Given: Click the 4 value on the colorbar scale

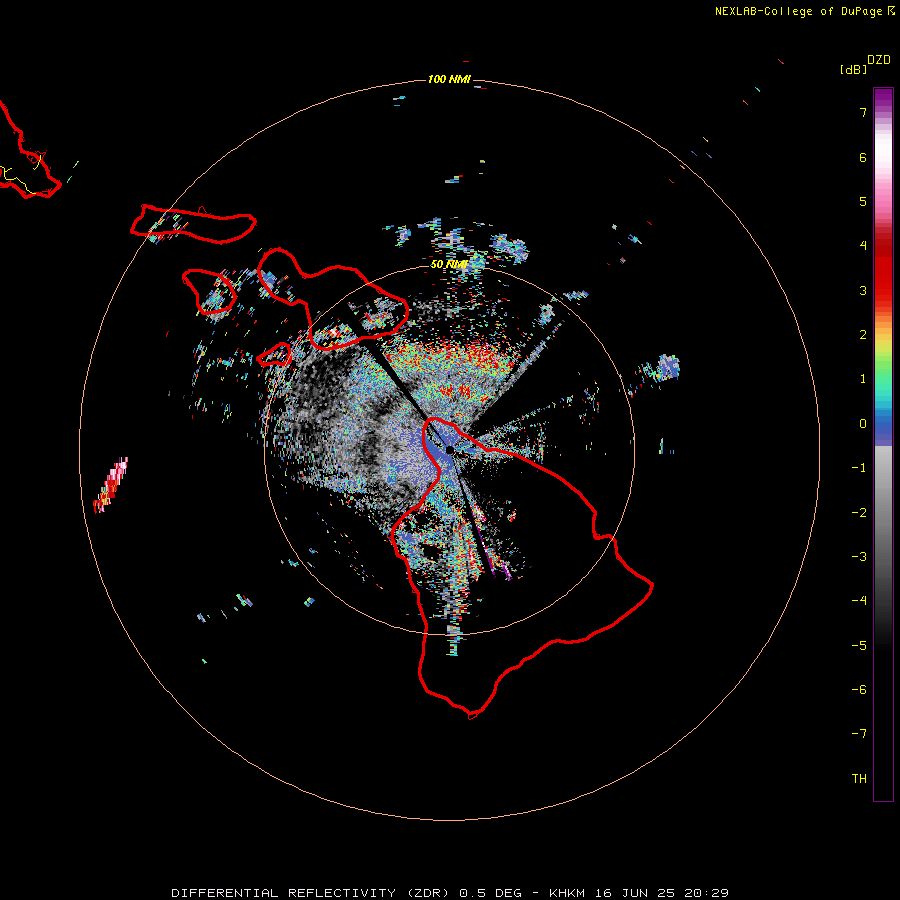Looking at the screenshot, I should tap(863, 246).
